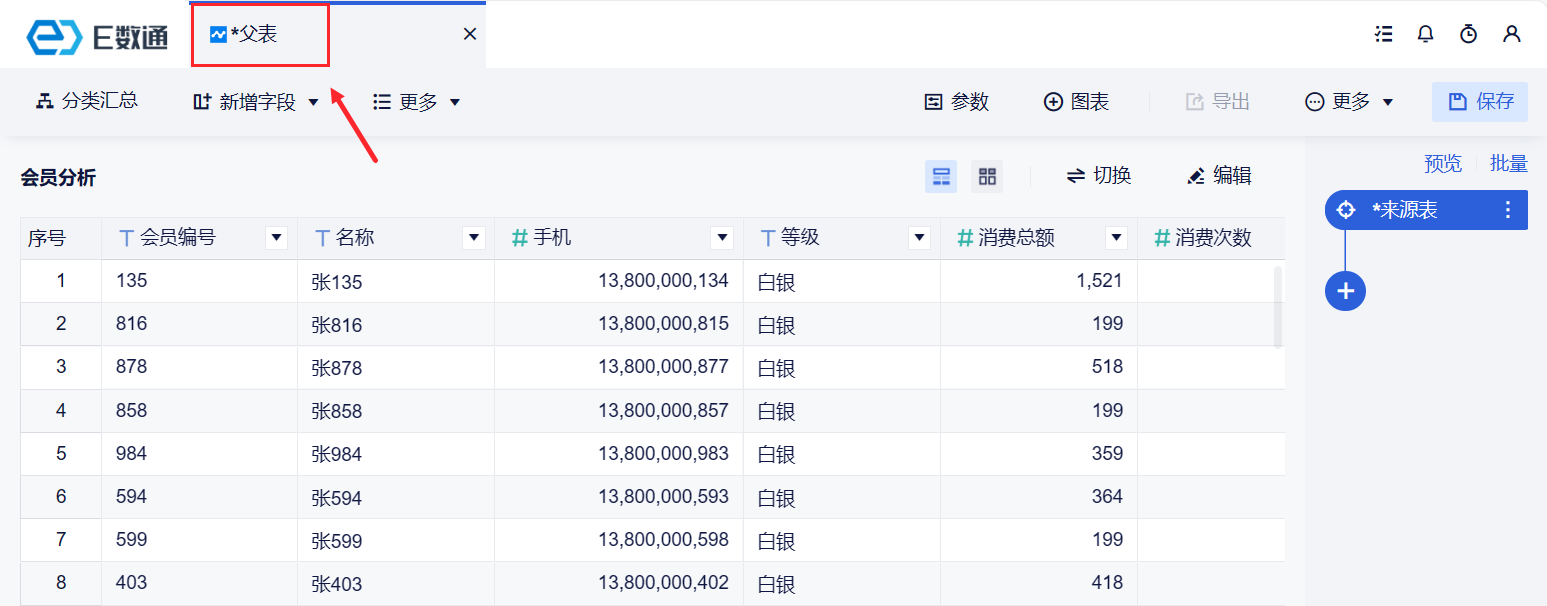Open the timer clock icon
Image resolution: width=1547 pixels, height=606 pixels.
(x=1468, y=34)
